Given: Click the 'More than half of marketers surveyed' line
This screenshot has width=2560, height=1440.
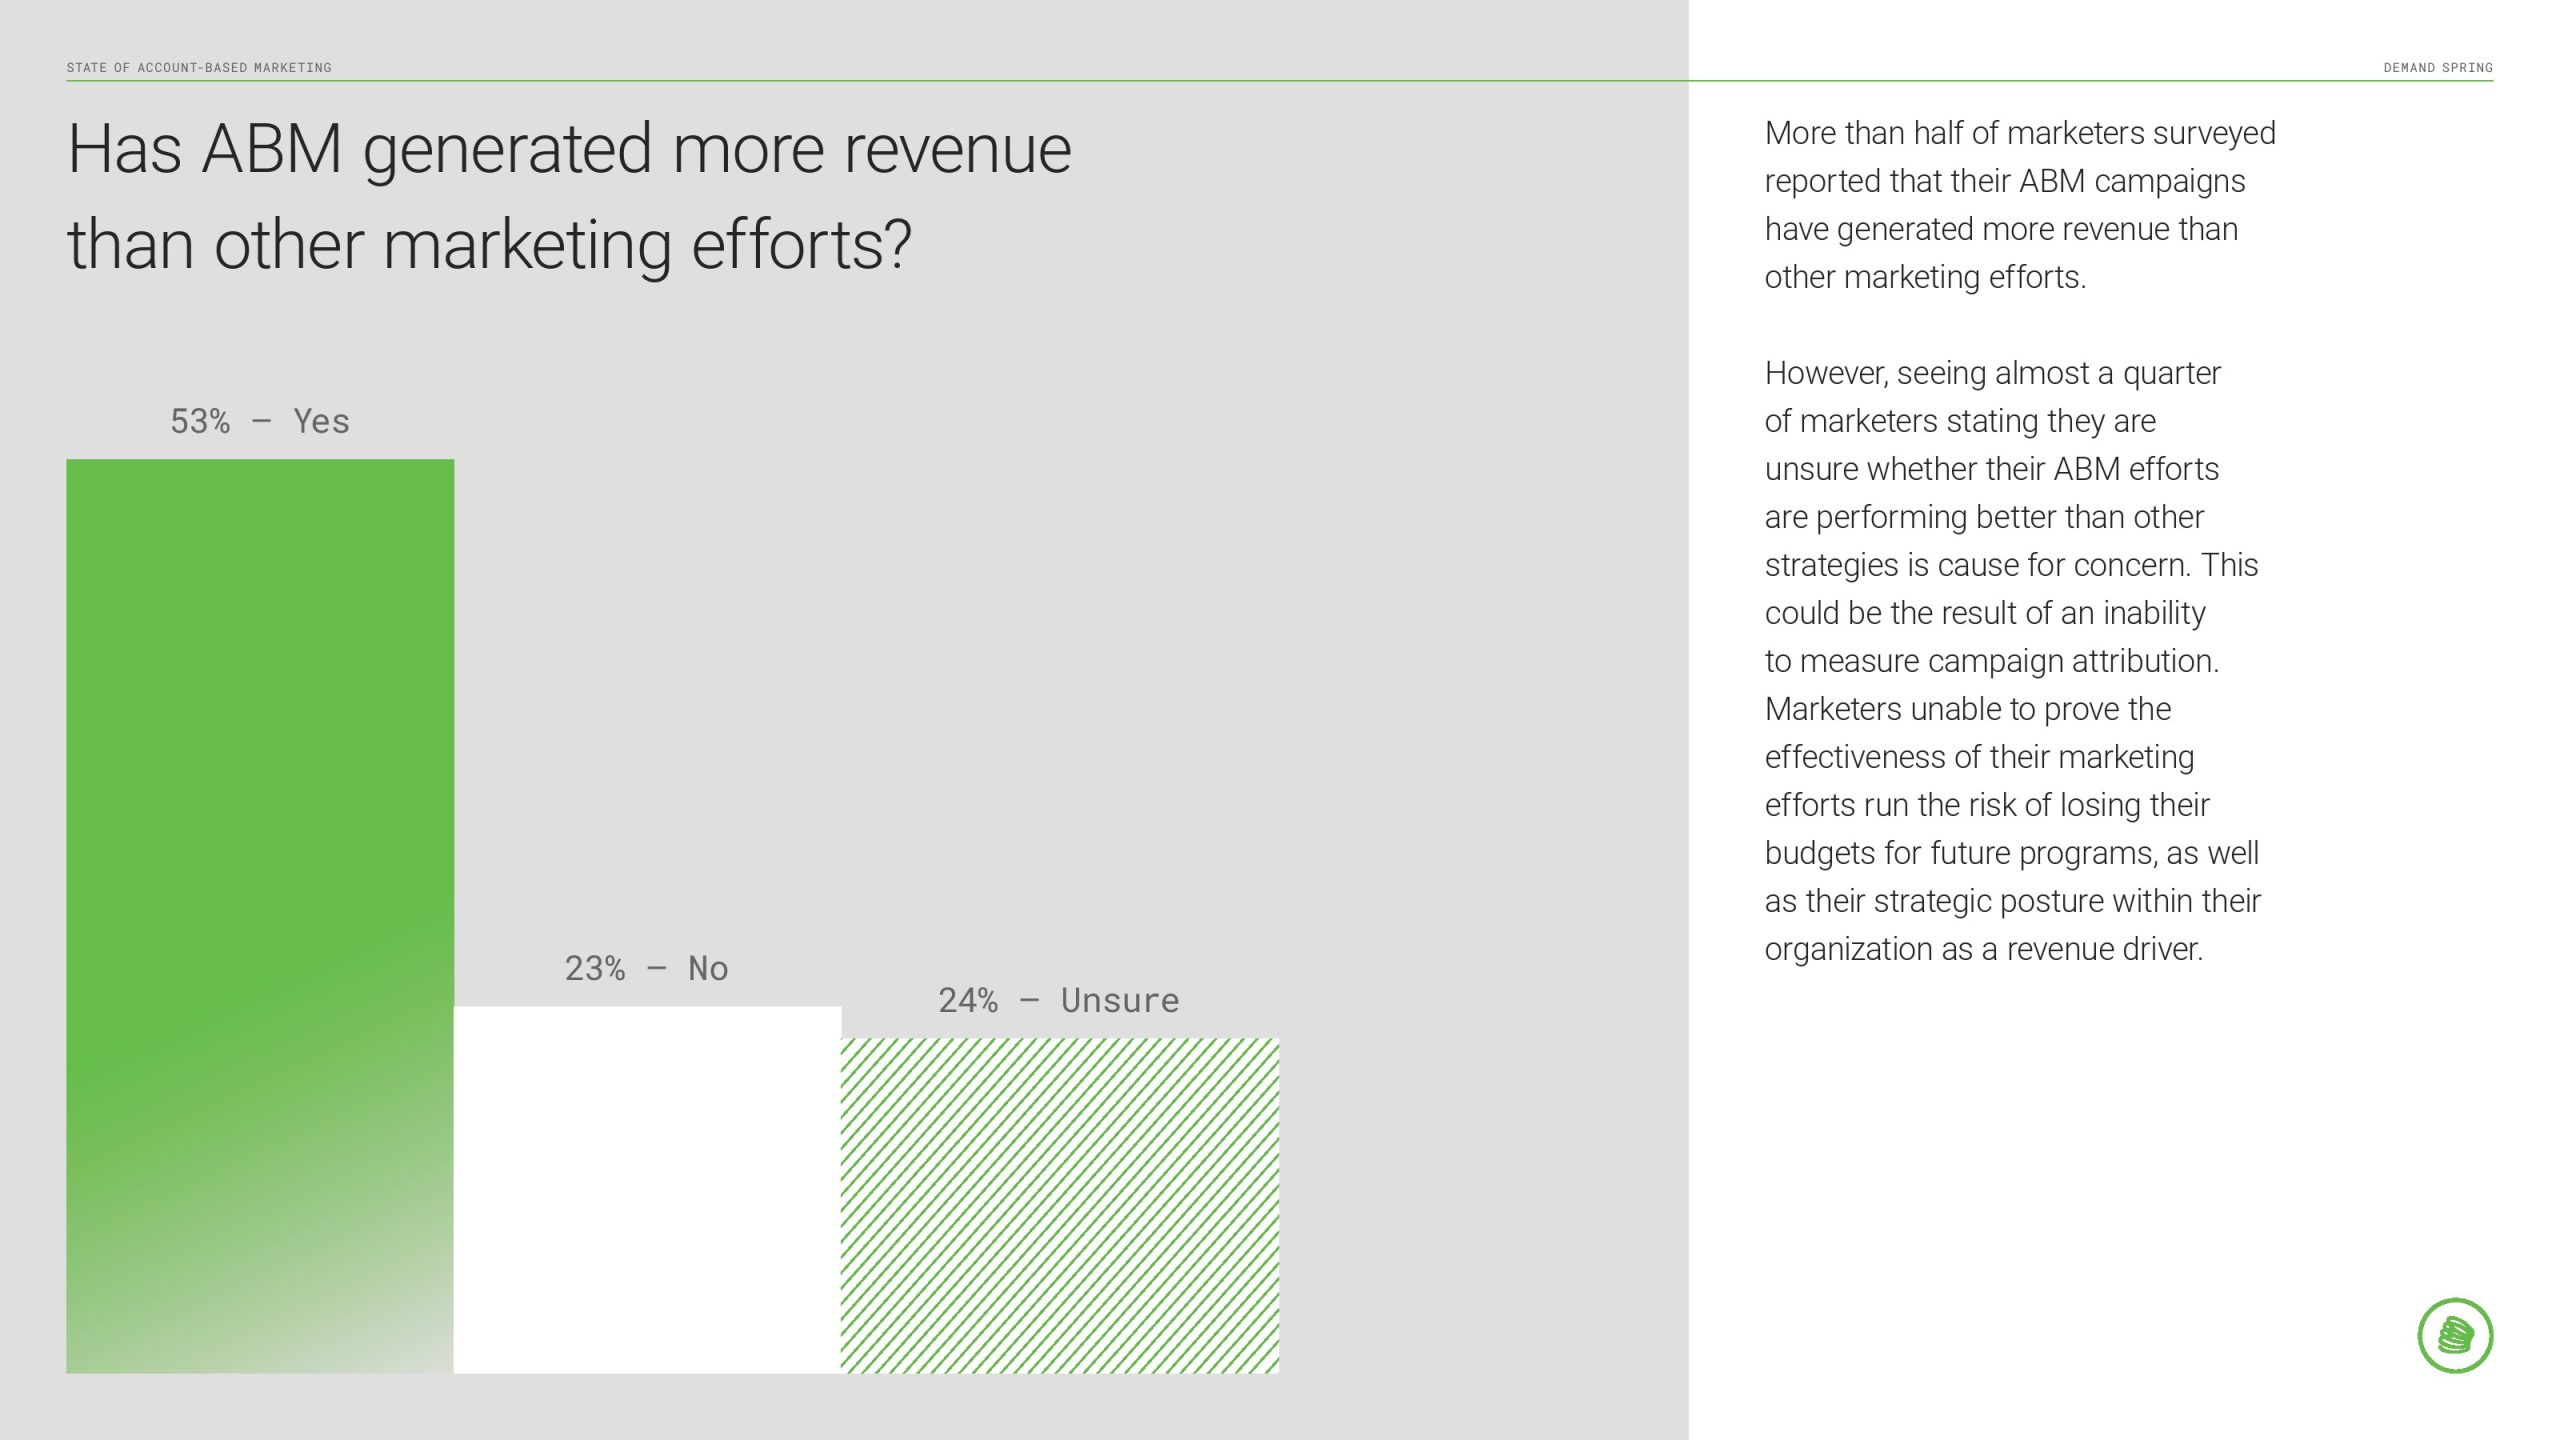Looking at the screenshot, I should [x=2019, y=133].
